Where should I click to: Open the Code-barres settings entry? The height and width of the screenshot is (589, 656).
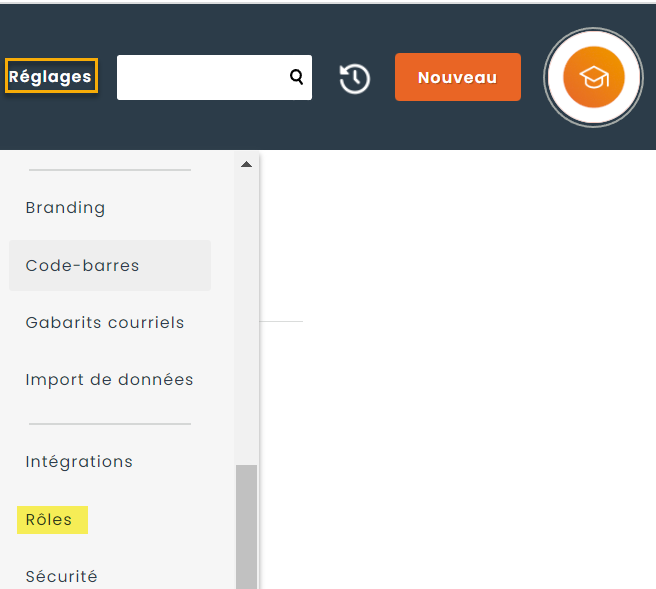point(82,266)
